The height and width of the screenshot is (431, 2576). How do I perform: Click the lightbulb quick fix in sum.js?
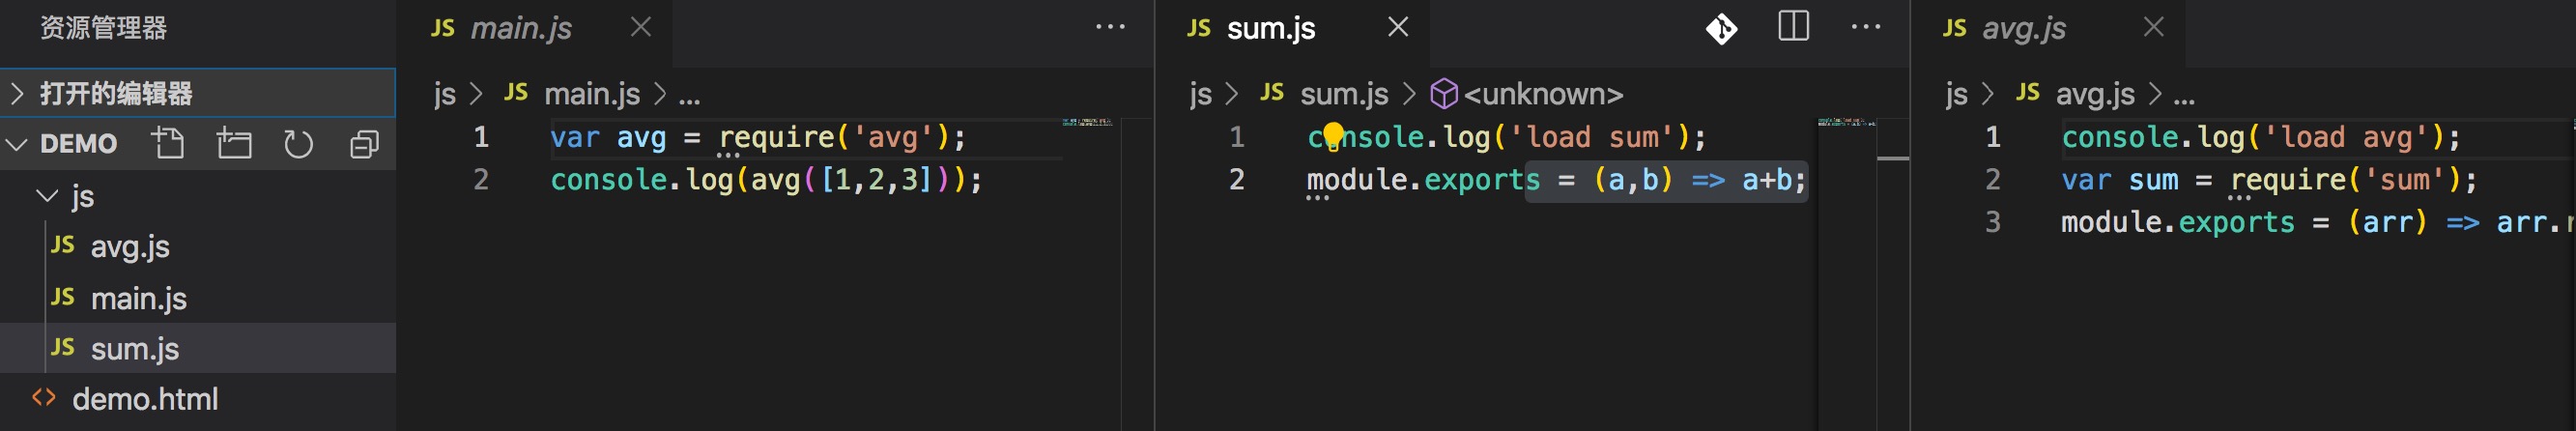[x=1333, y=133]
